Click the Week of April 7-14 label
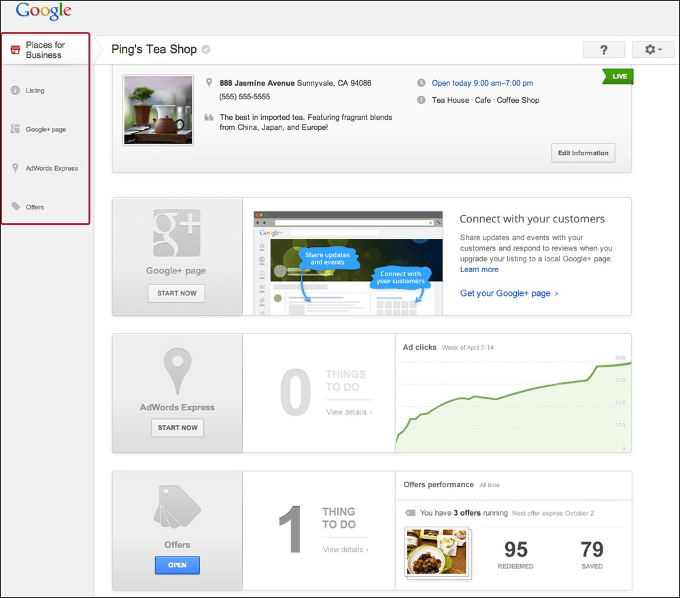 pos(468,347)
